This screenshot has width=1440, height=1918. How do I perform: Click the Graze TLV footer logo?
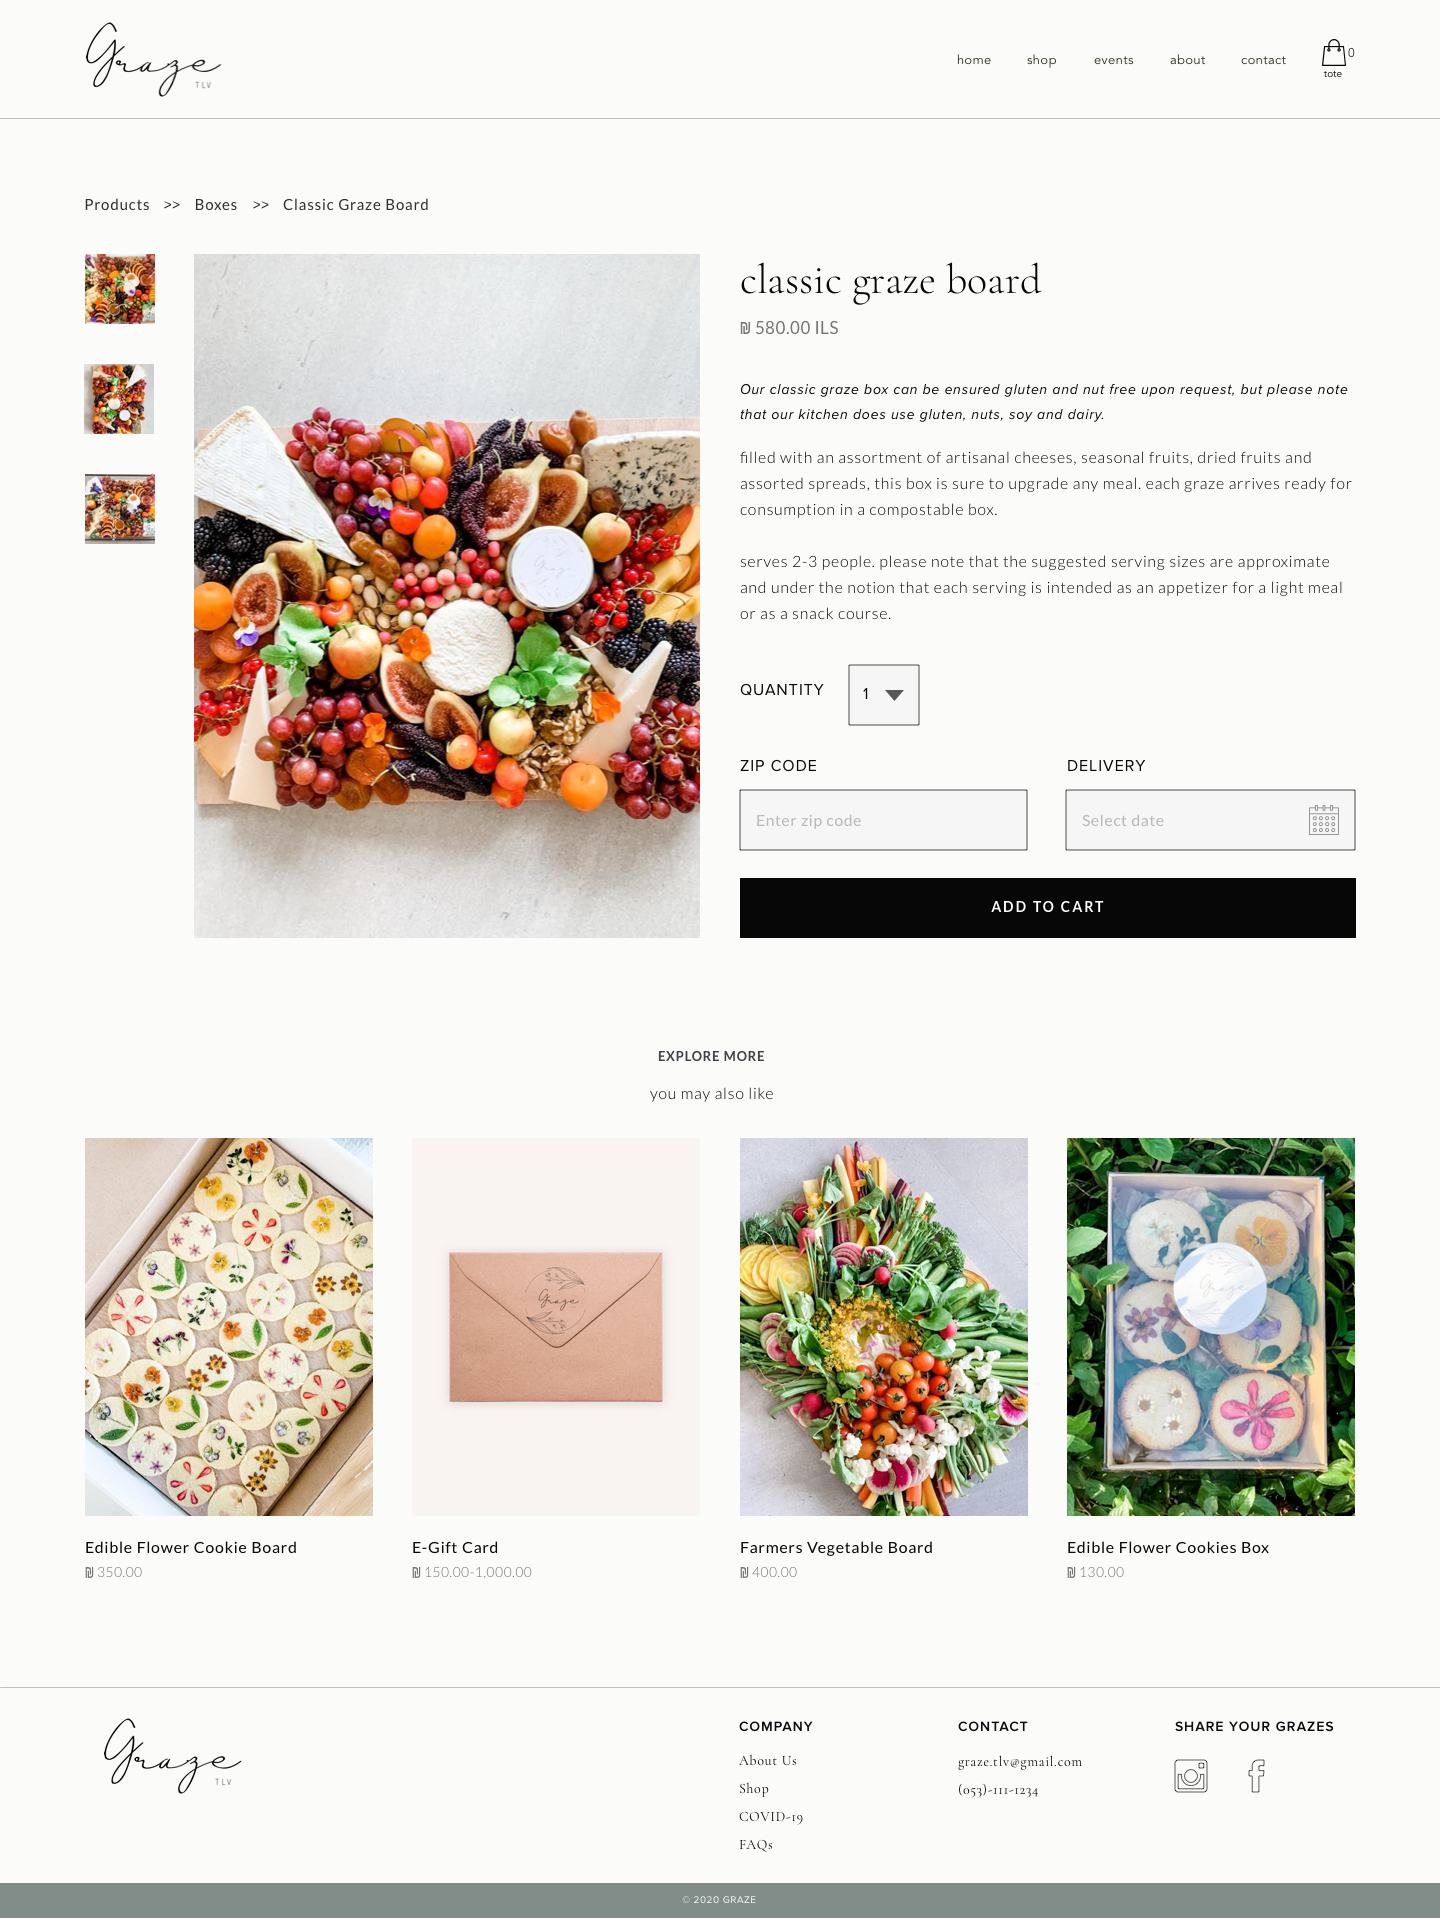pyautogui.click(x=173, y=1756)
